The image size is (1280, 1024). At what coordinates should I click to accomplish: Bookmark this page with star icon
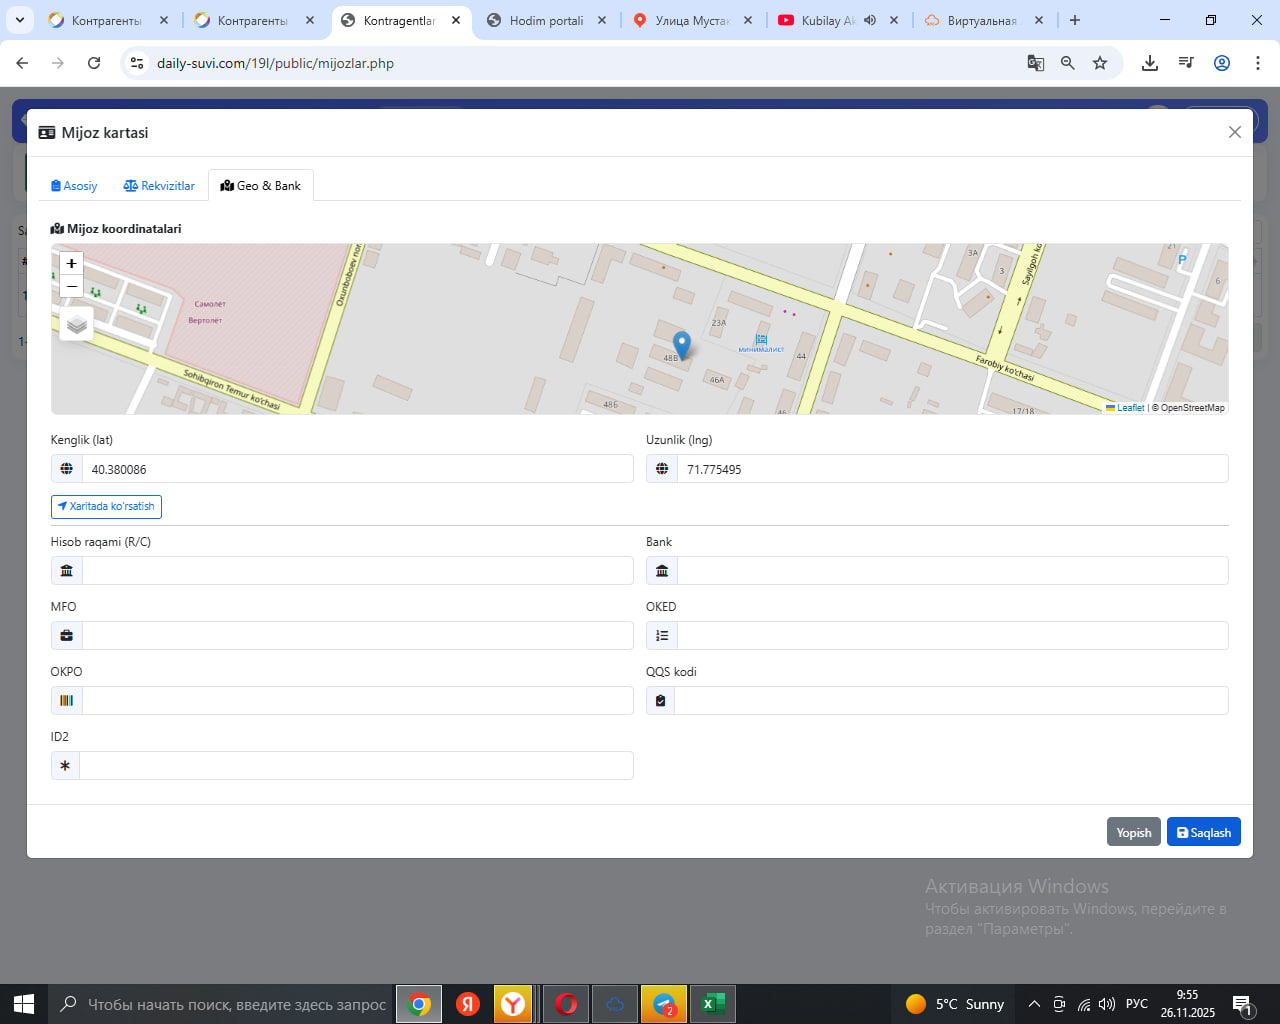(x=1100, y=63)
